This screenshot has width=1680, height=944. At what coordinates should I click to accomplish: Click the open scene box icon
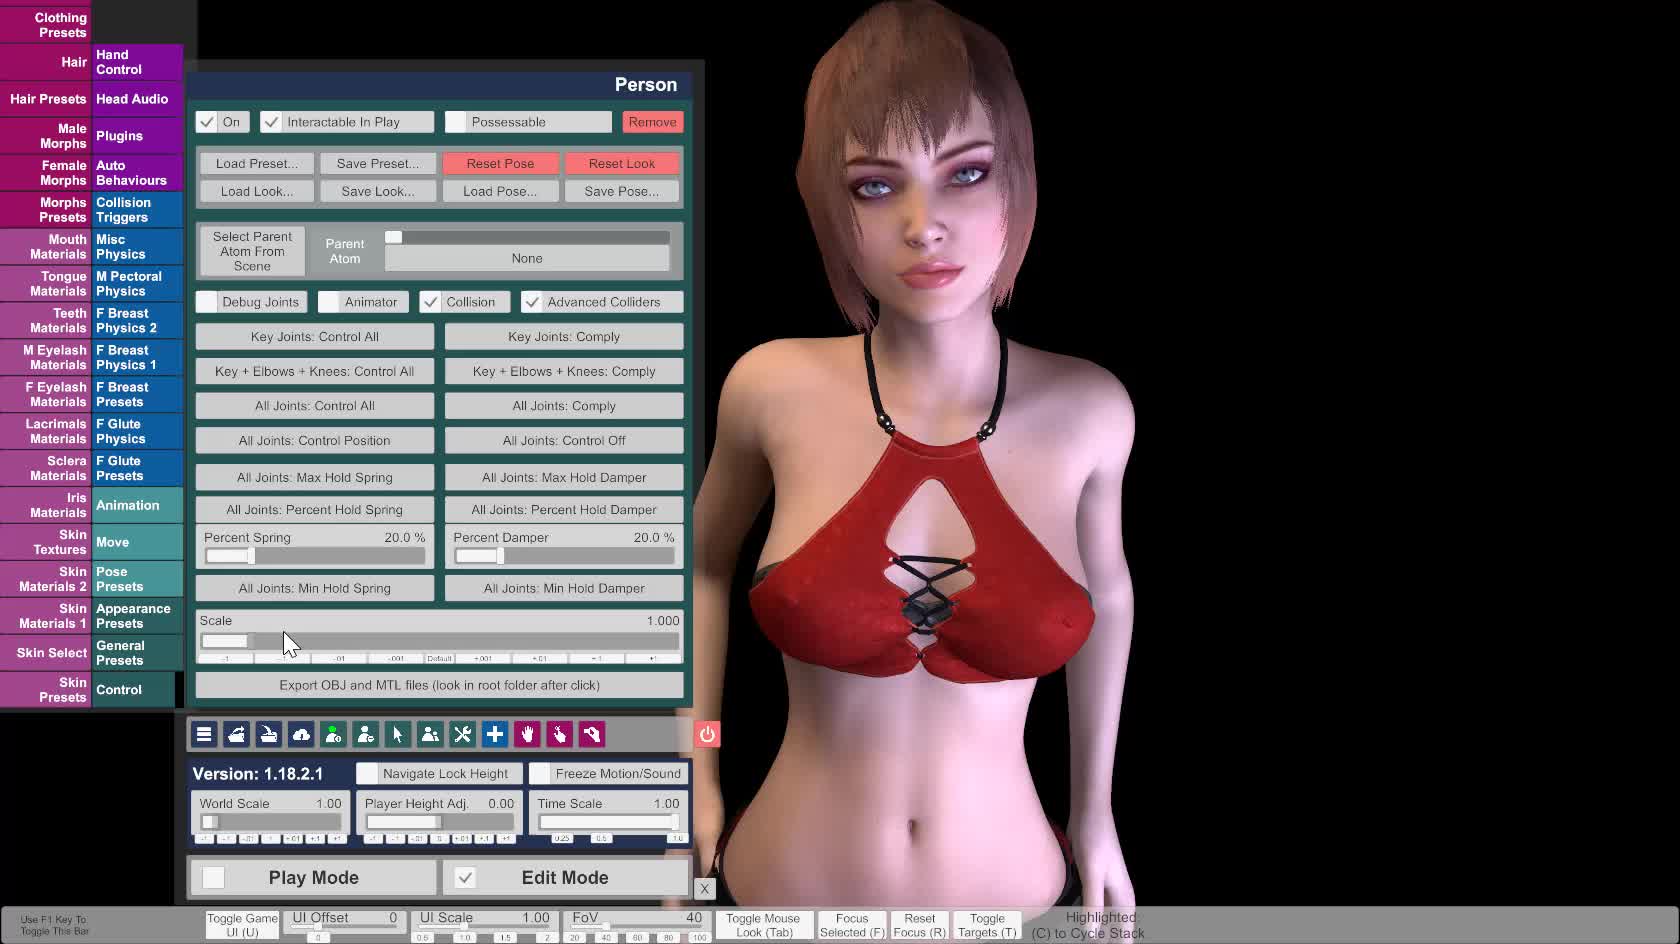(236, 735)
